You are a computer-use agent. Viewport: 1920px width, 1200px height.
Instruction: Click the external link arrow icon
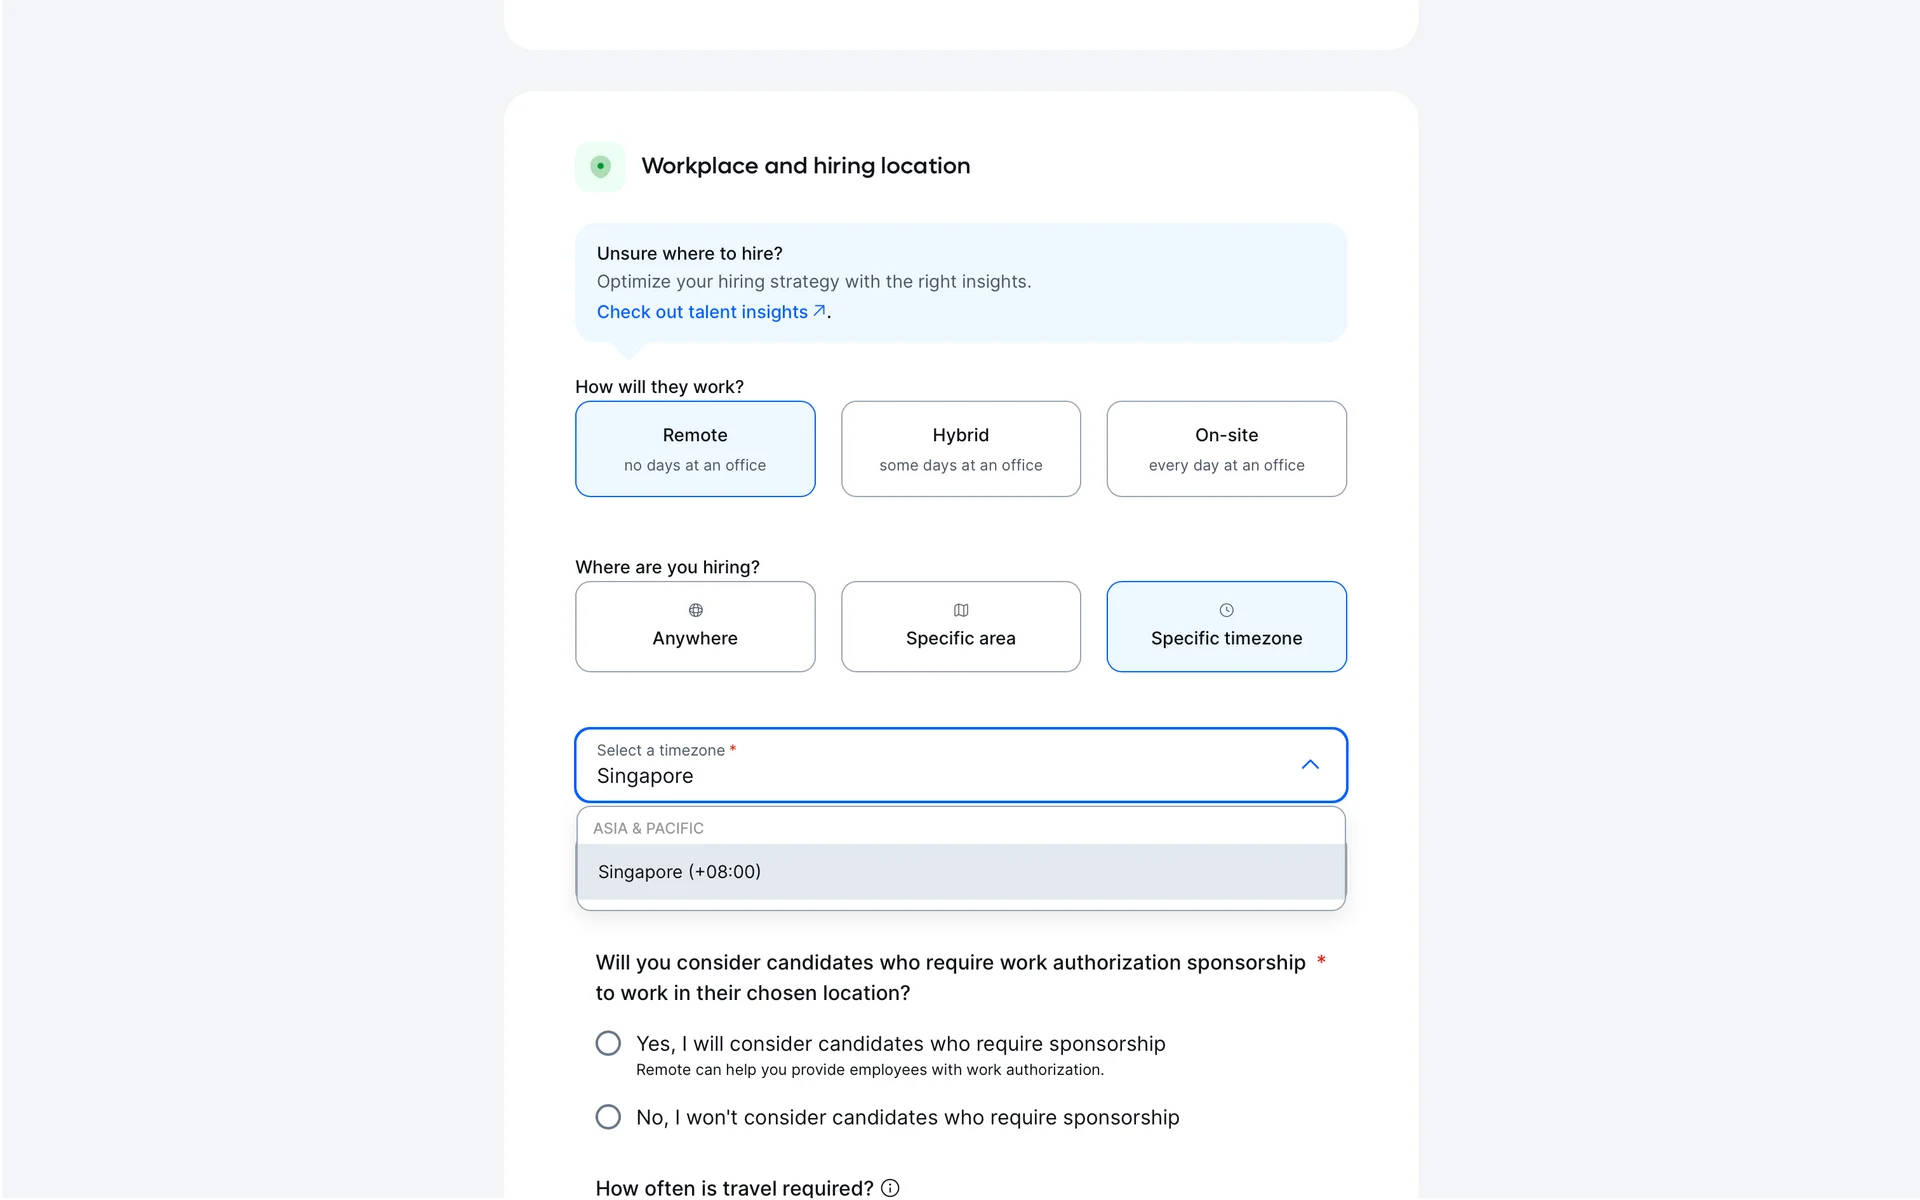(x=819, y=311)
